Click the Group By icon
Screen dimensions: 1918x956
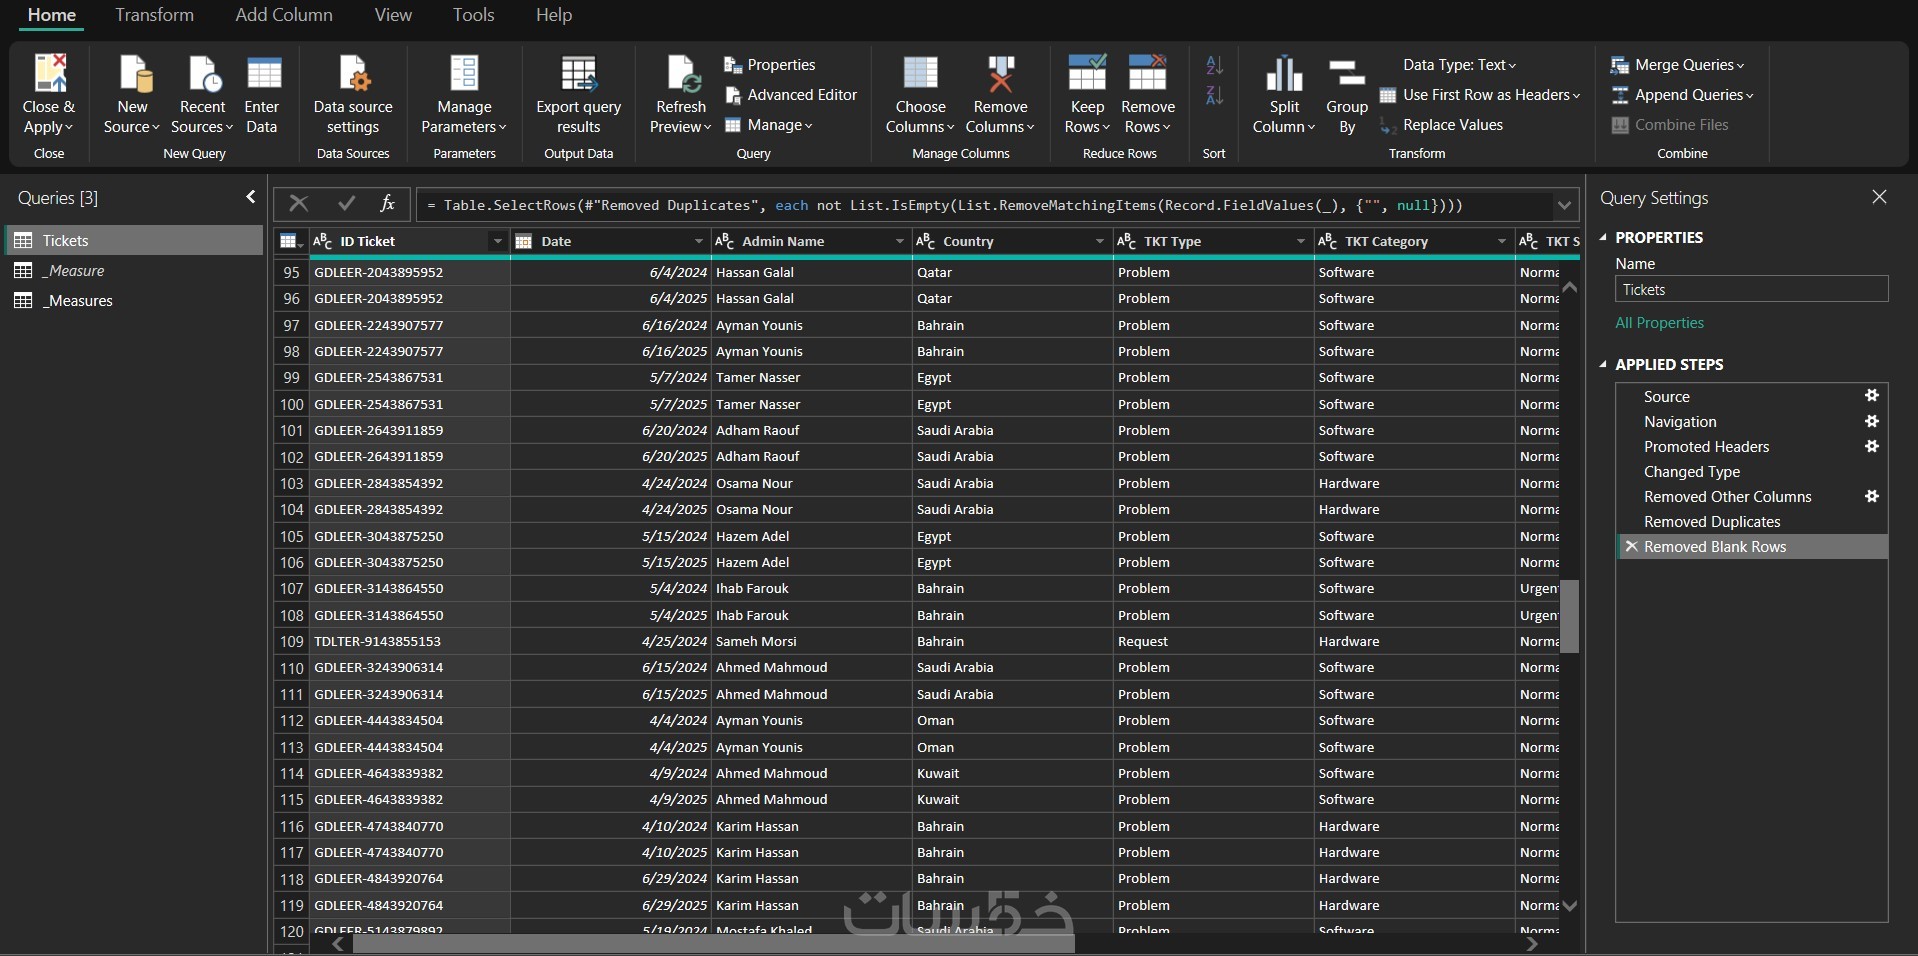point(1347,74)
